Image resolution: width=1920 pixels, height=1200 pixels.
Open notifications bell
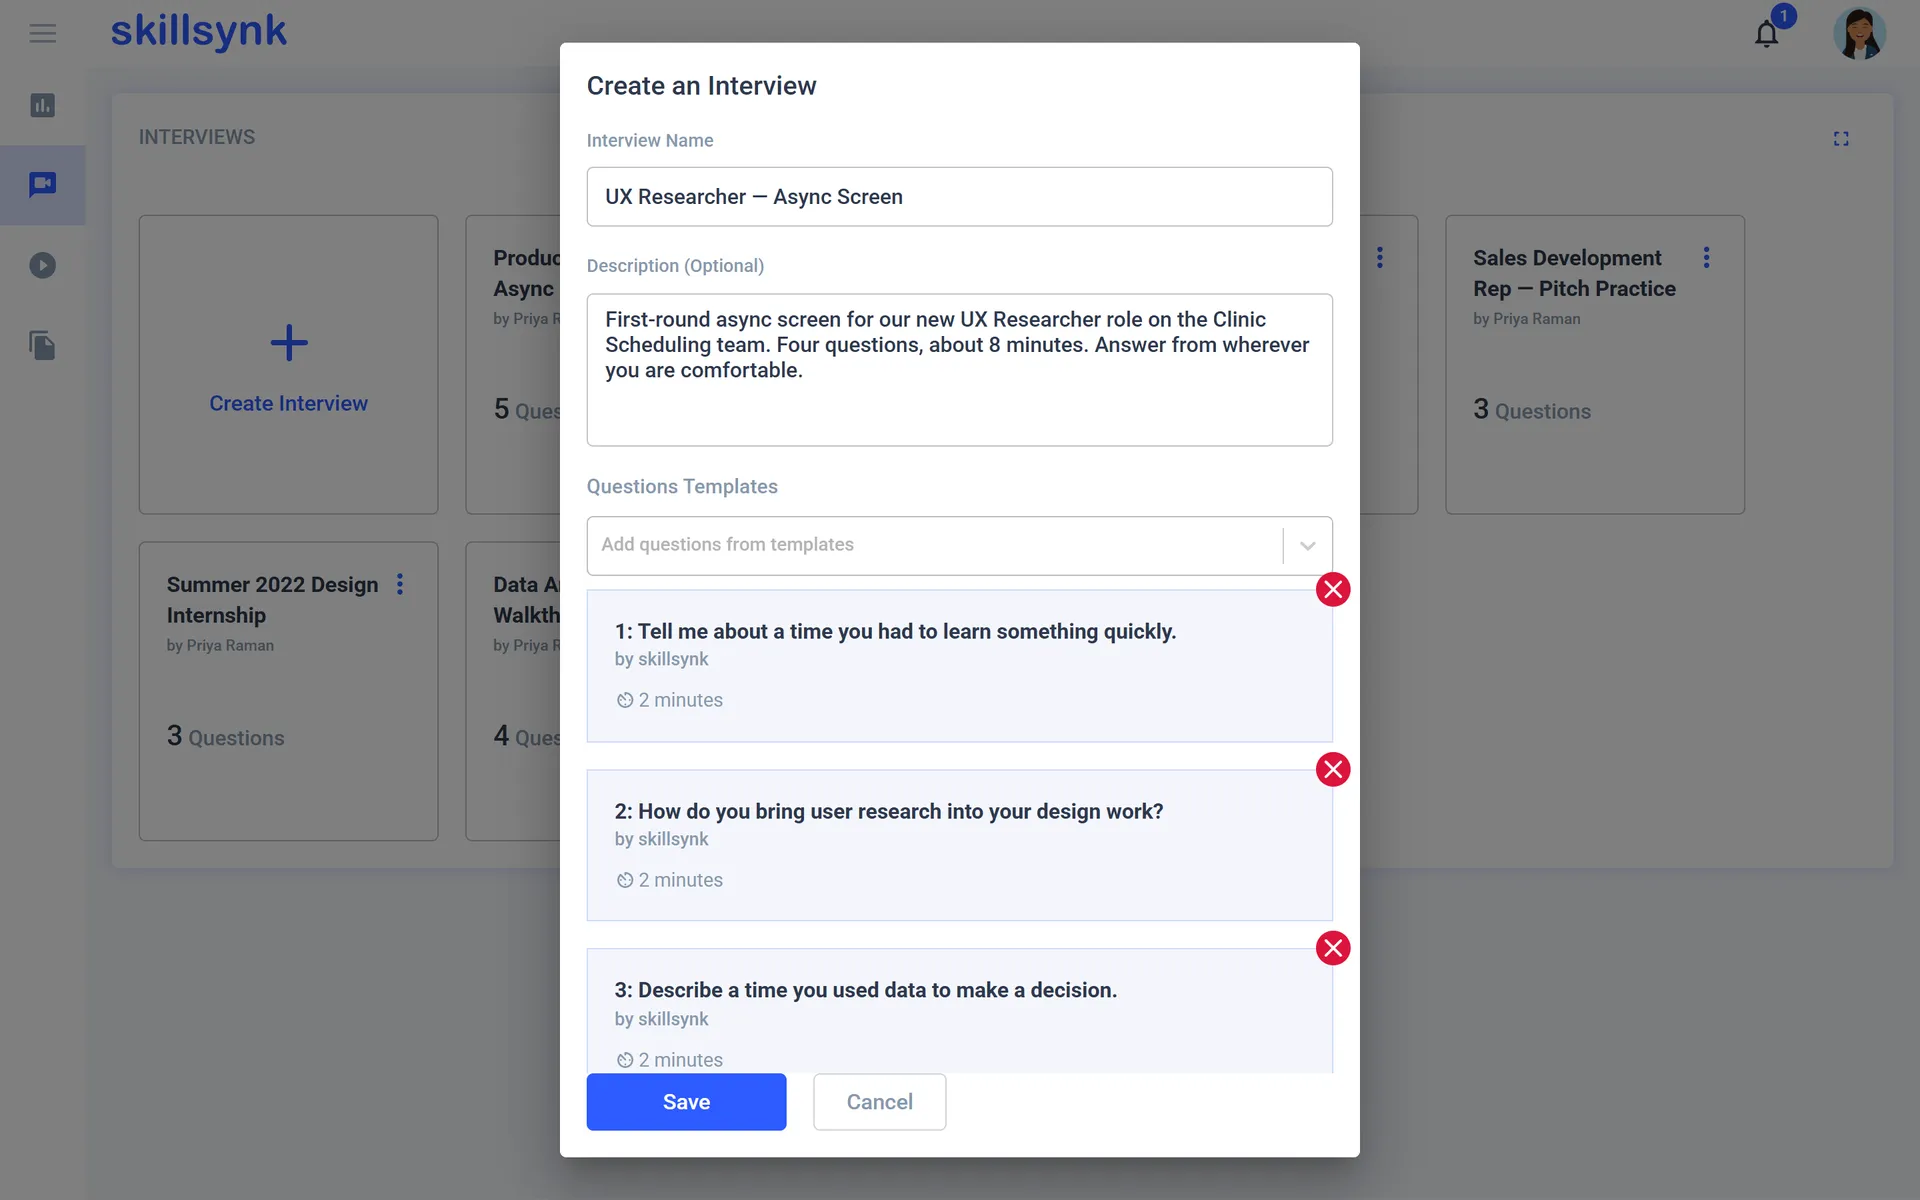click(x=1767, y=34)
